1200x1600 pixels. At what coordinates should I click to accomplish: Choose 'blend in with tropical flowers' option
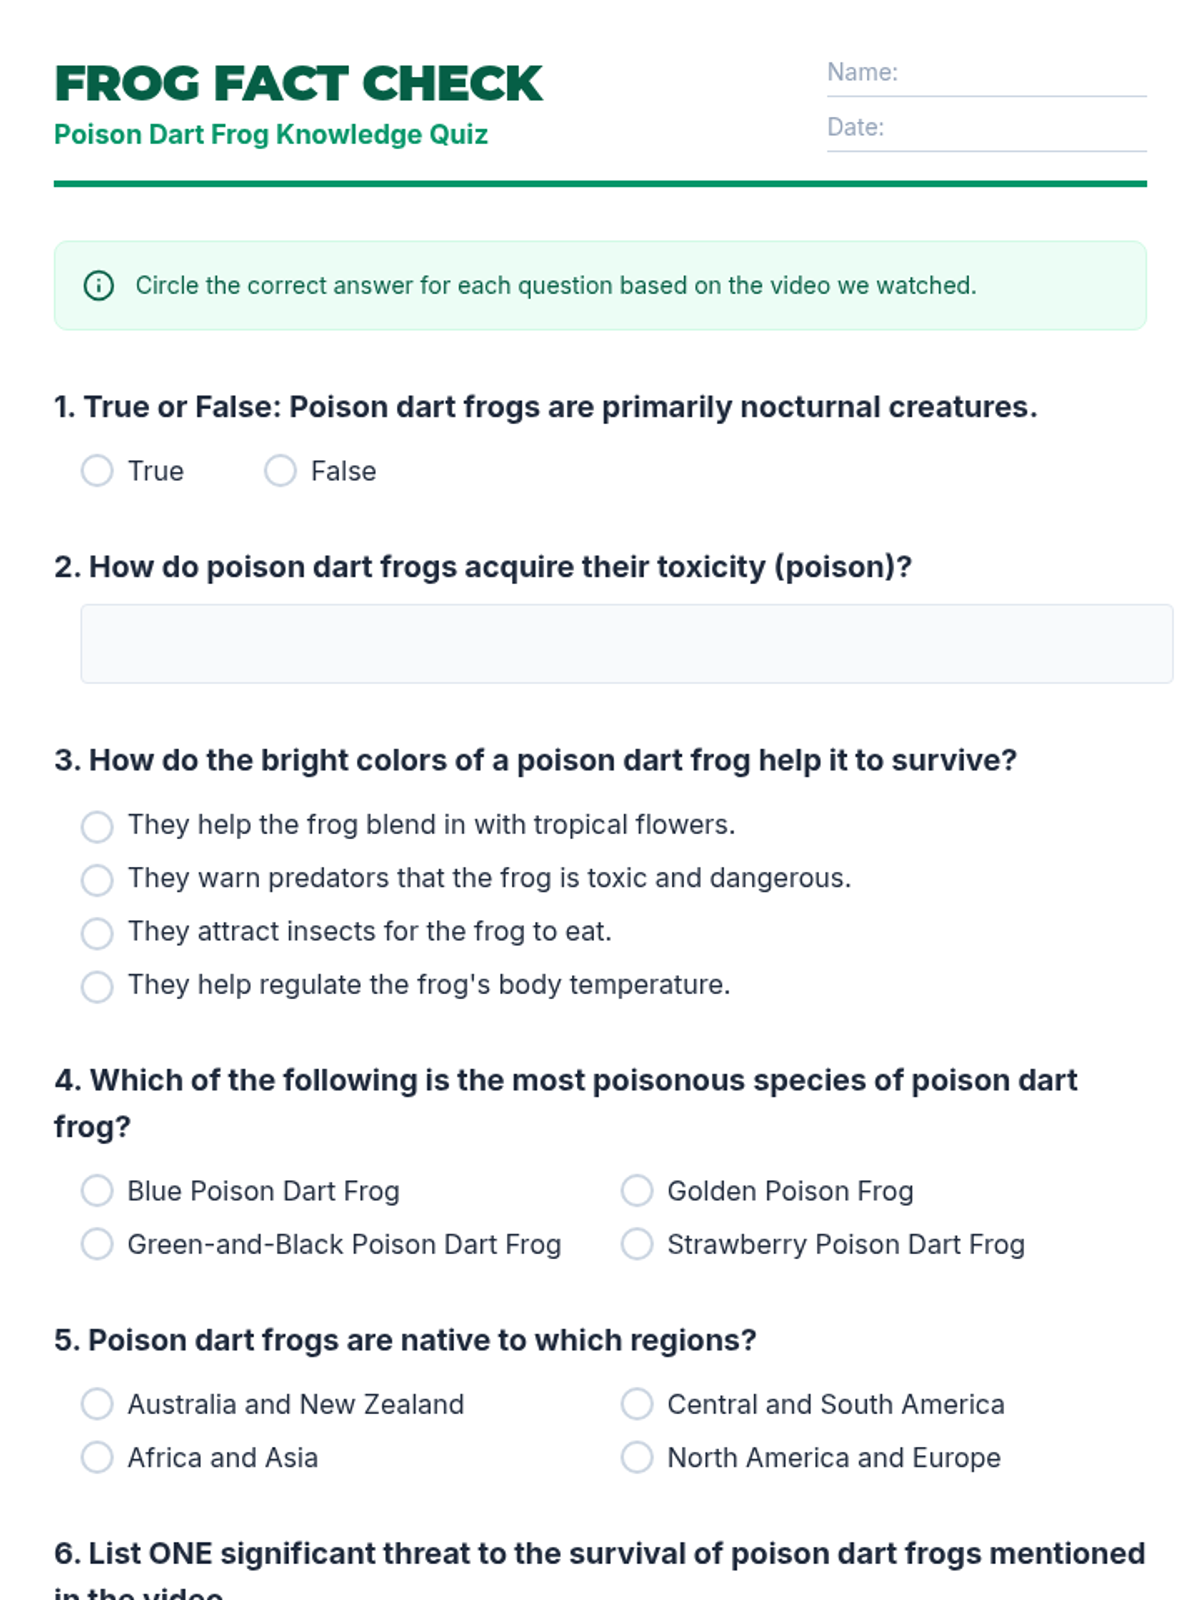pos(97,826)
